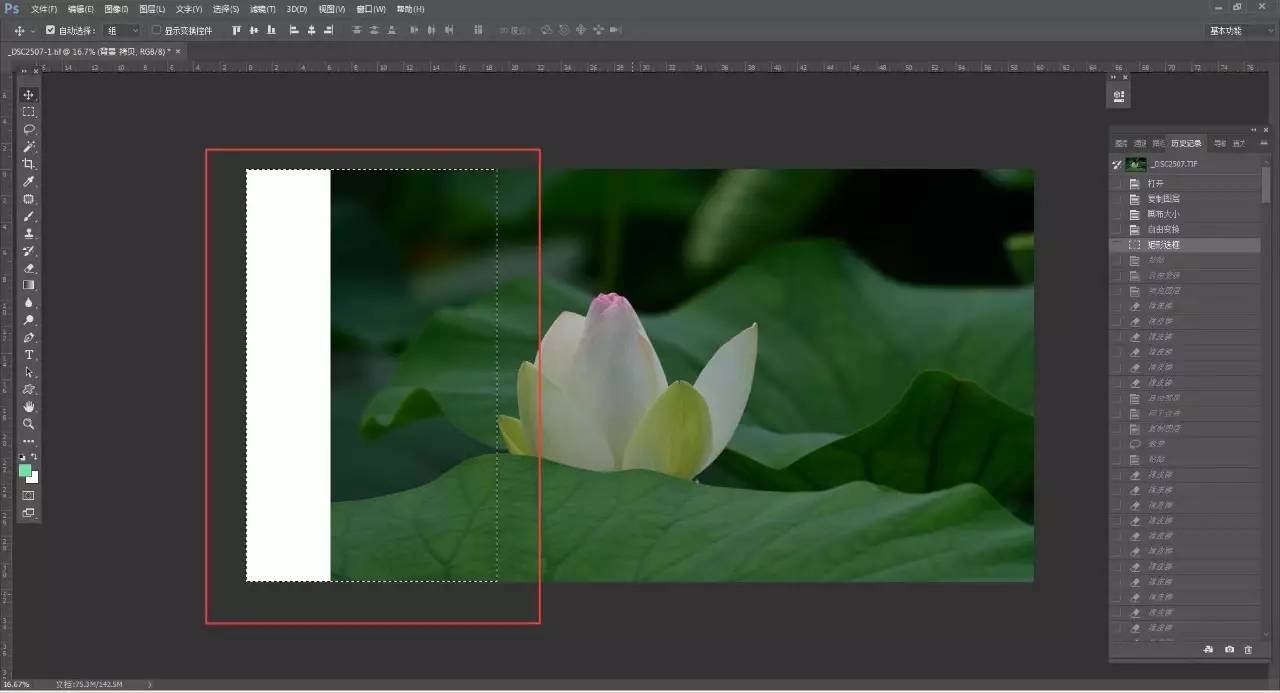This screenshot has height=693, width=1280.
Task: Click the delete state trash icon in History panel
Action: coord(1248,650)
